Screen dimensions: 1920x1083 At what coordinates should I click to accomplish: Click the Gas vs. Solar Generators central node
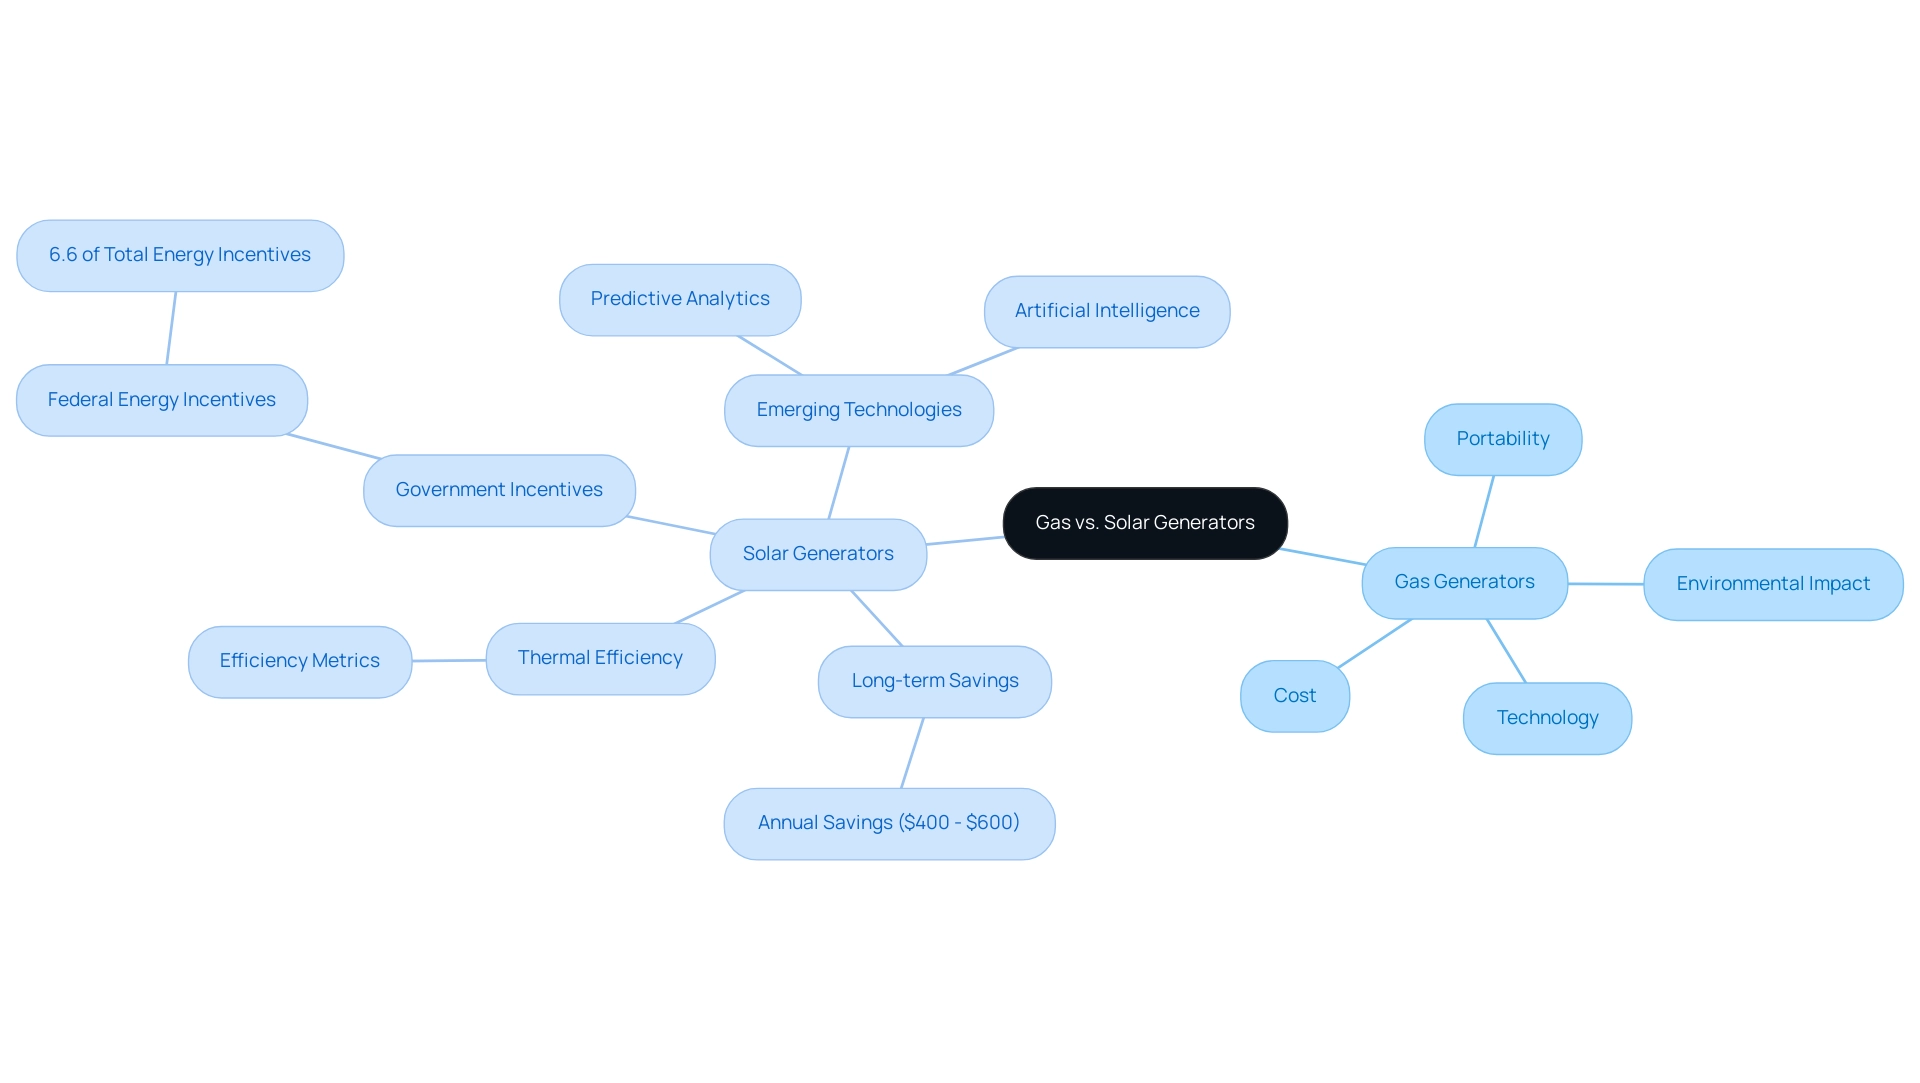point(1143,521)
